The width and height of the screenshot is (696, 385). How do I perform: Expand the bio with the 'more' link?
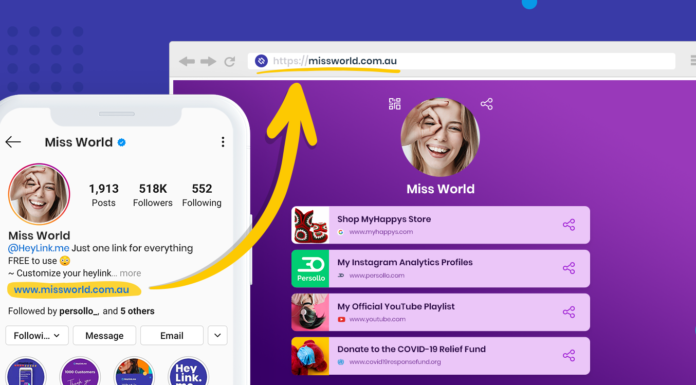click(130, 273)
